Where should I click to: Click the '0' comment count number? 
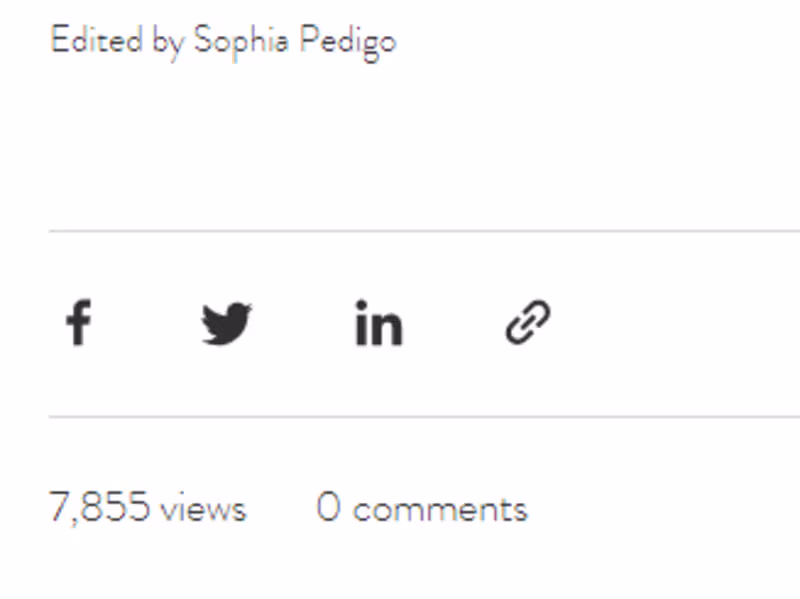[x=329, y=506]
